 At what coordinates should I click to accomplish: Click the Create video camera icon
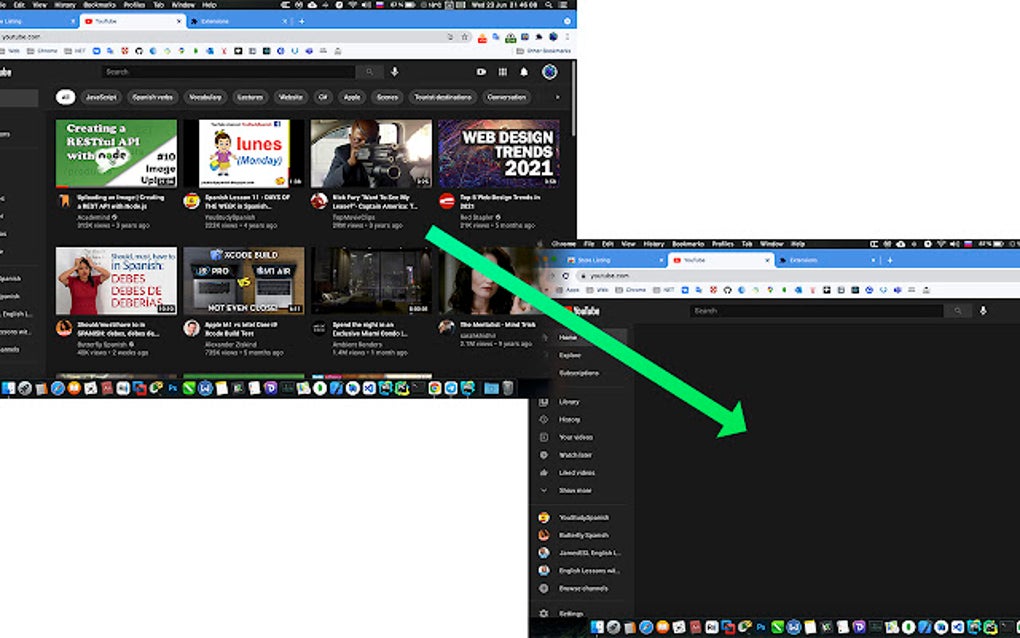tap(482, 72)
